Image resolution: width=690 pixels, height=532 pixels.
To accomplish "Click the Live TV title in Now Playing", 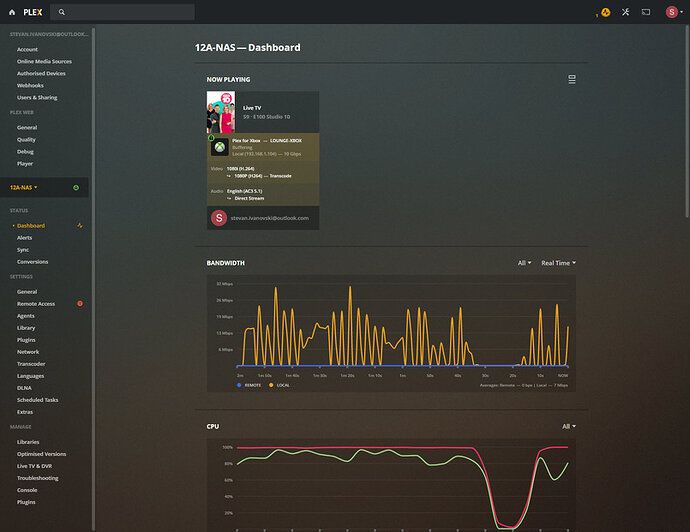I will tap(252, 108).
